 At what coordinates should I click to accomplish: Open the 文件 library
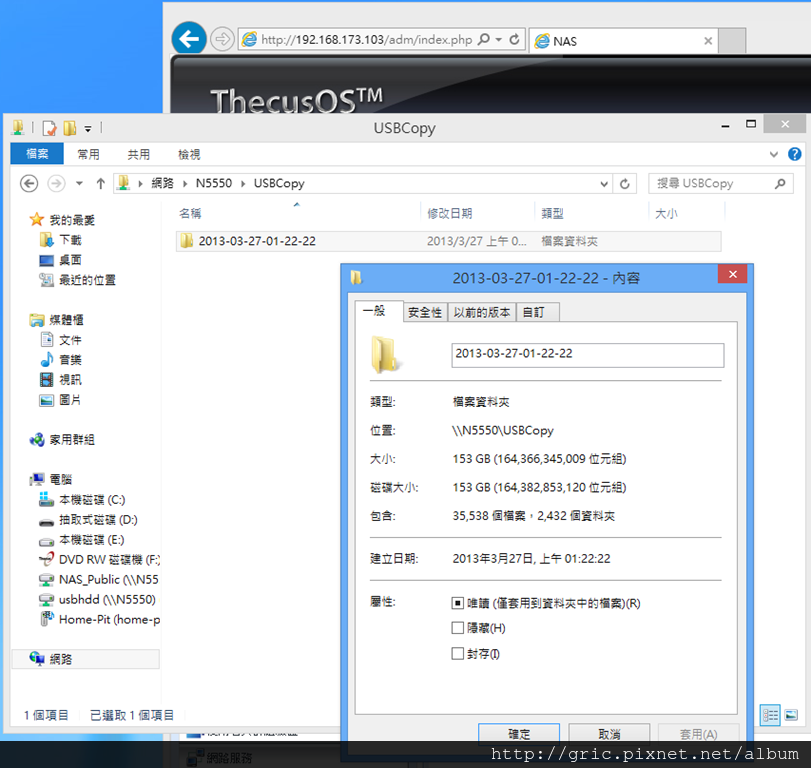70,340
